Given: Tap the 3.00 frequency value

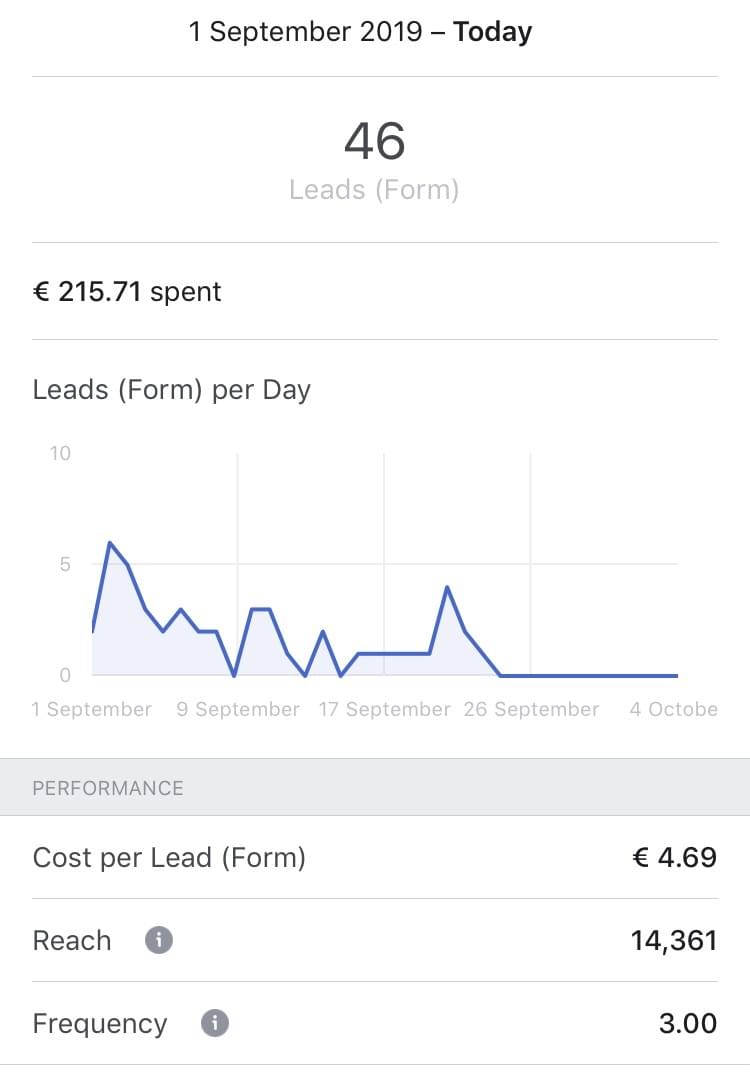Looking at the screenshot, I should click(x=687, y=1024).
